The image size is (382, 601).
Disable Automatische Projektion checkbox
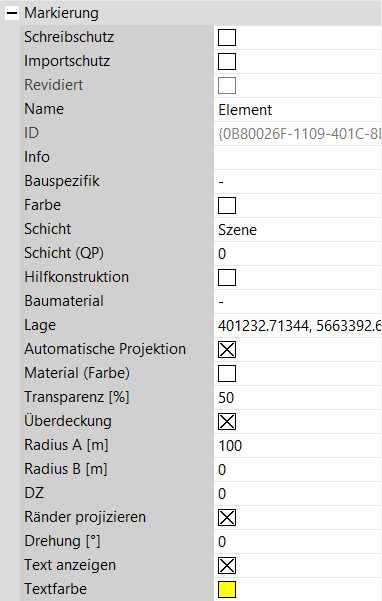point(227,350)
